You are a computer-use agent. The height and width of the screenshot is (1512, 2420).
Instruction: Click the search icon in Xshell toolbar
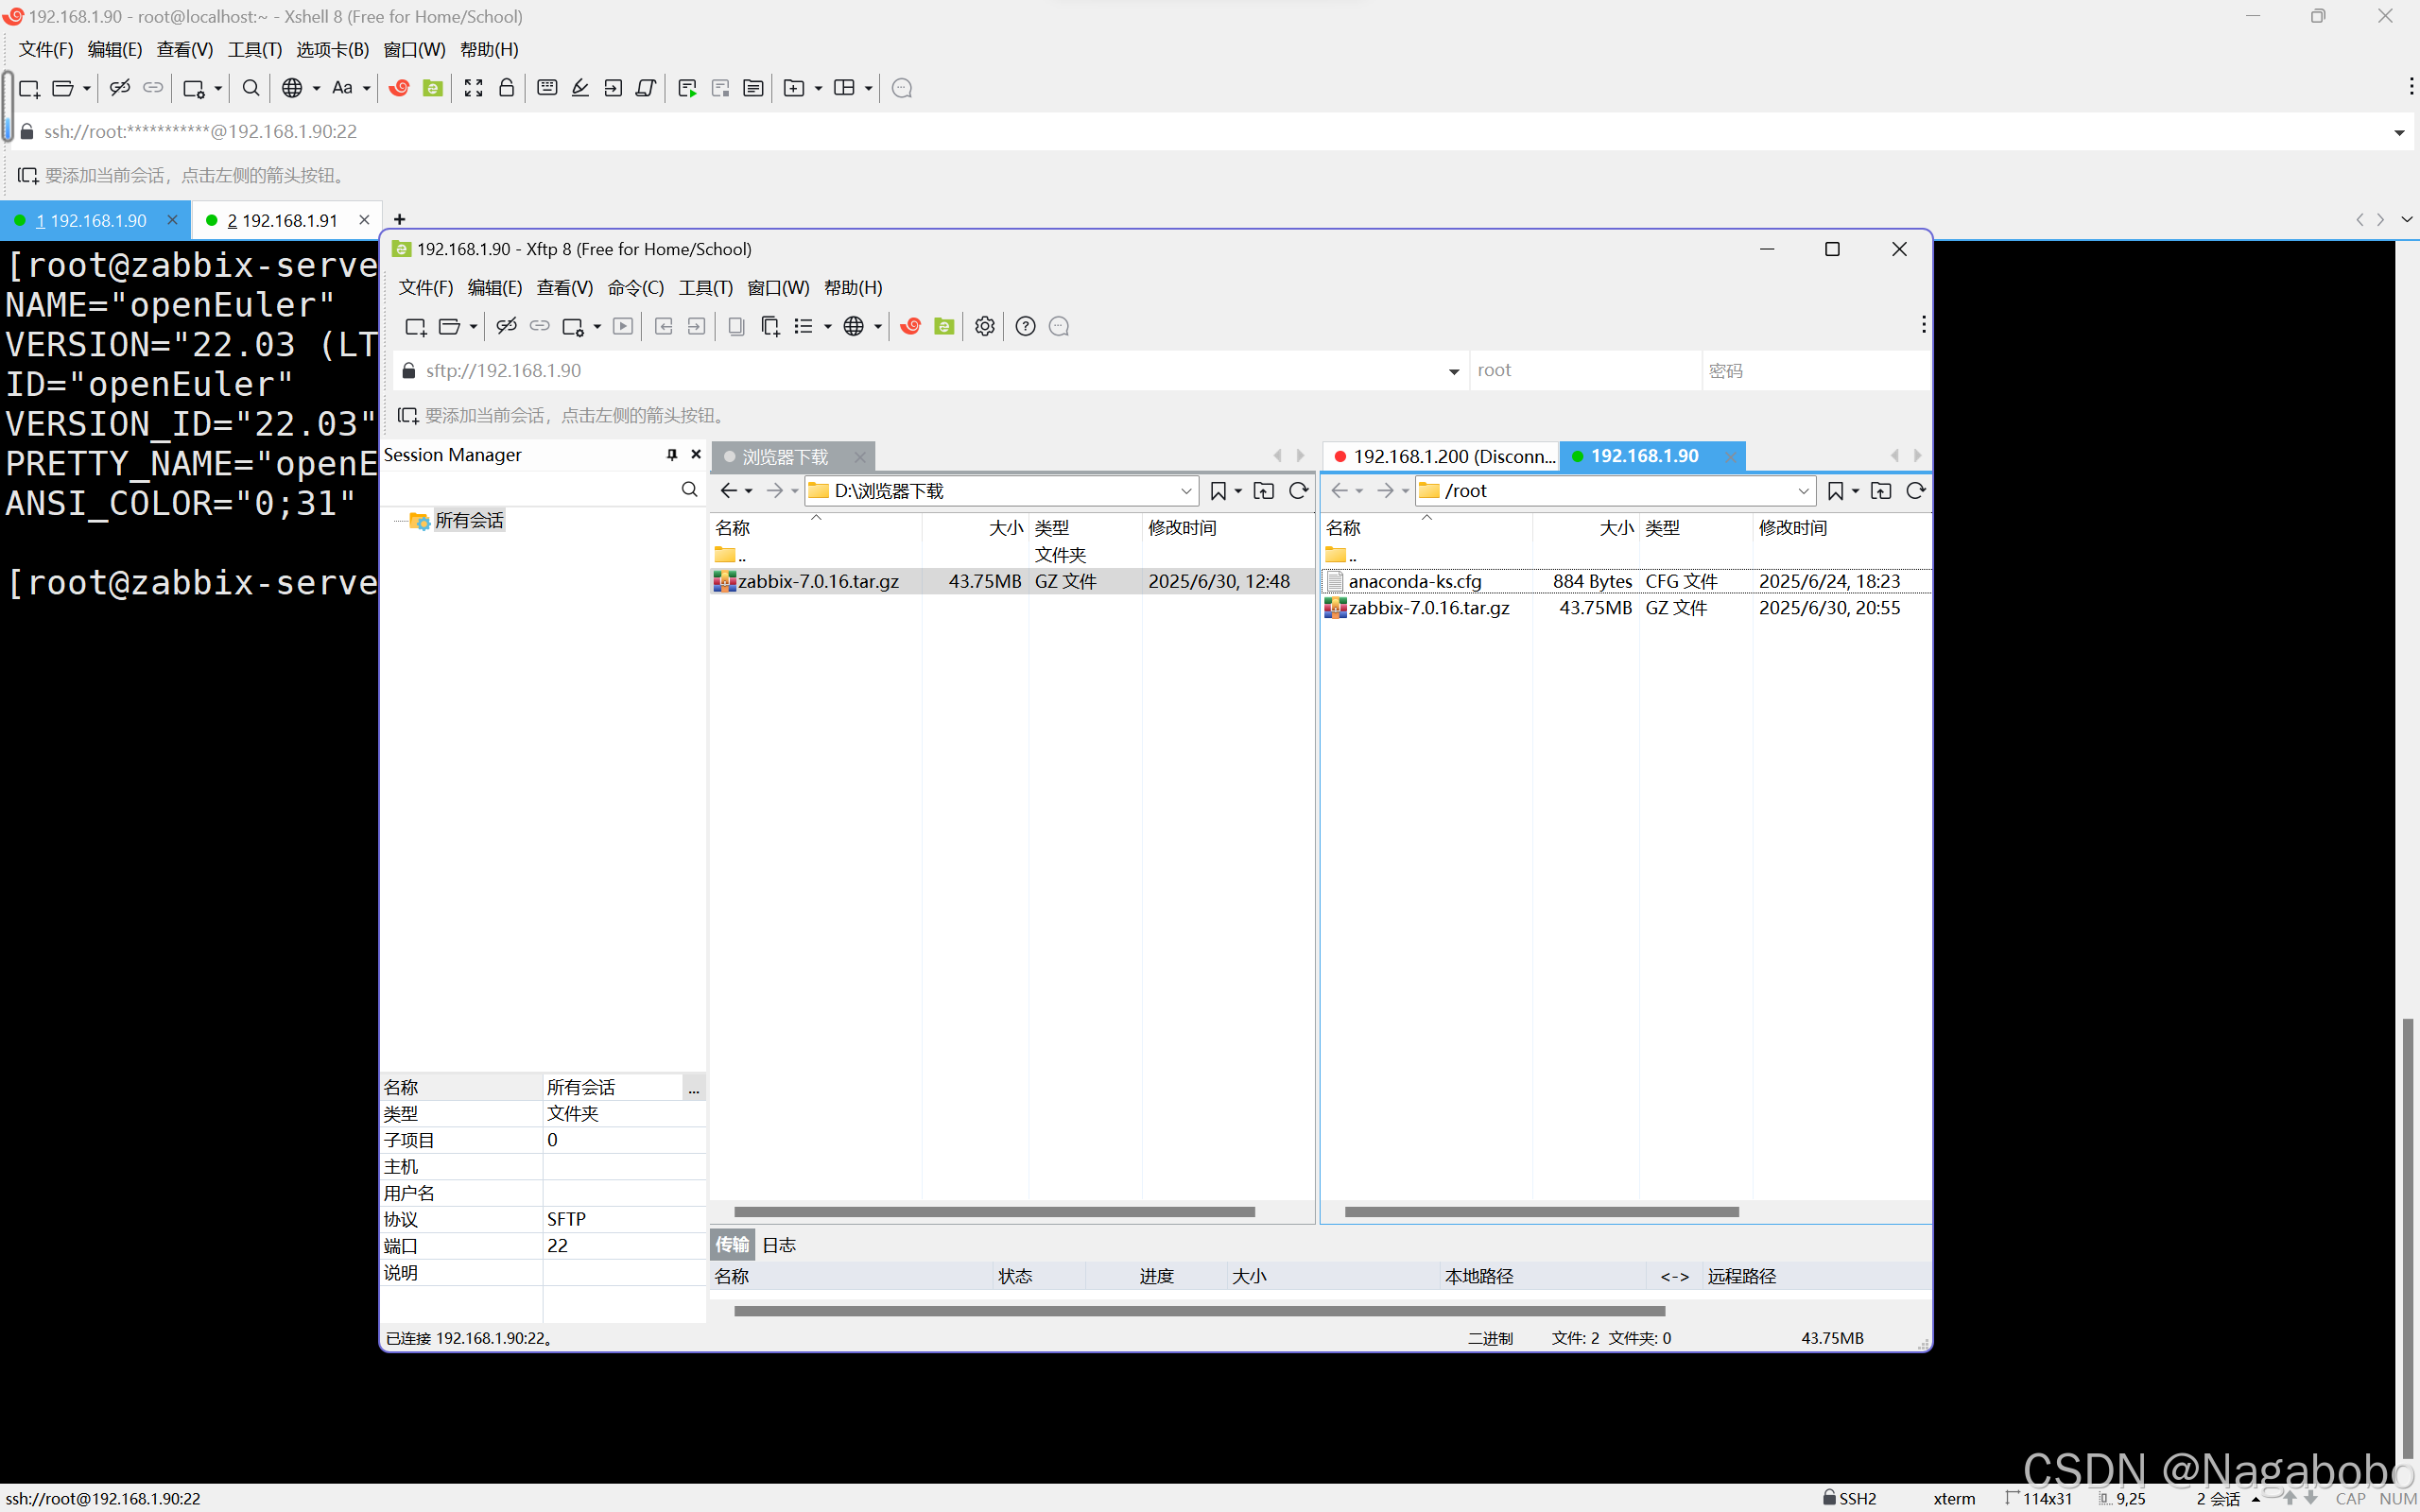pyautogui.click(x=251, y=88)
